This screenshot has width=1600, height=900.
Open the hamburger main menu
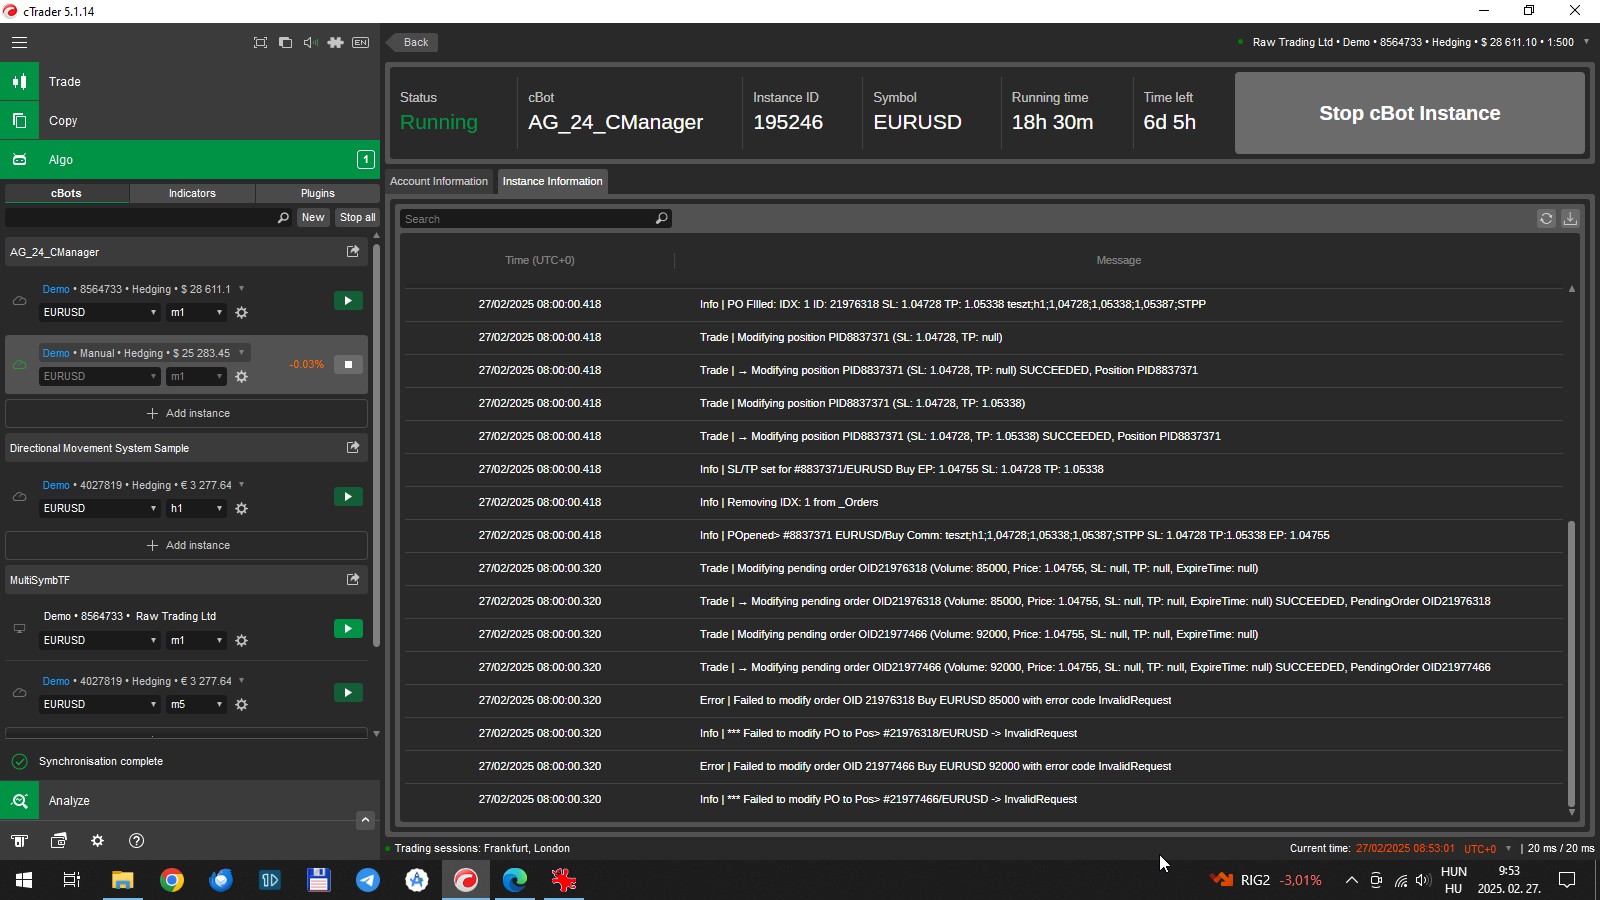[x=19, y=42]
